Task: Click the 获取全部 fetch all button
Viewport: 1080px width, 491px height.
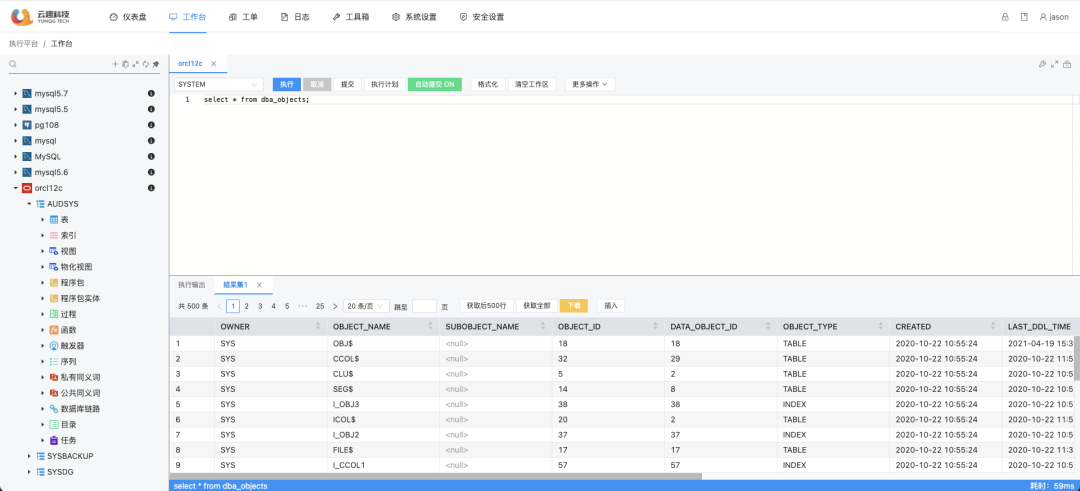Action: 537,306
